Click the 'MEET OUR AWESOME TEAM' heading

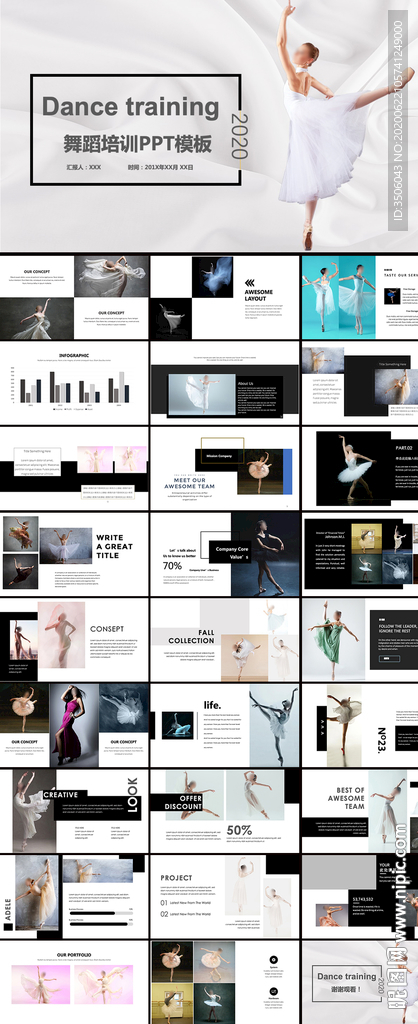tap(189, 483)
